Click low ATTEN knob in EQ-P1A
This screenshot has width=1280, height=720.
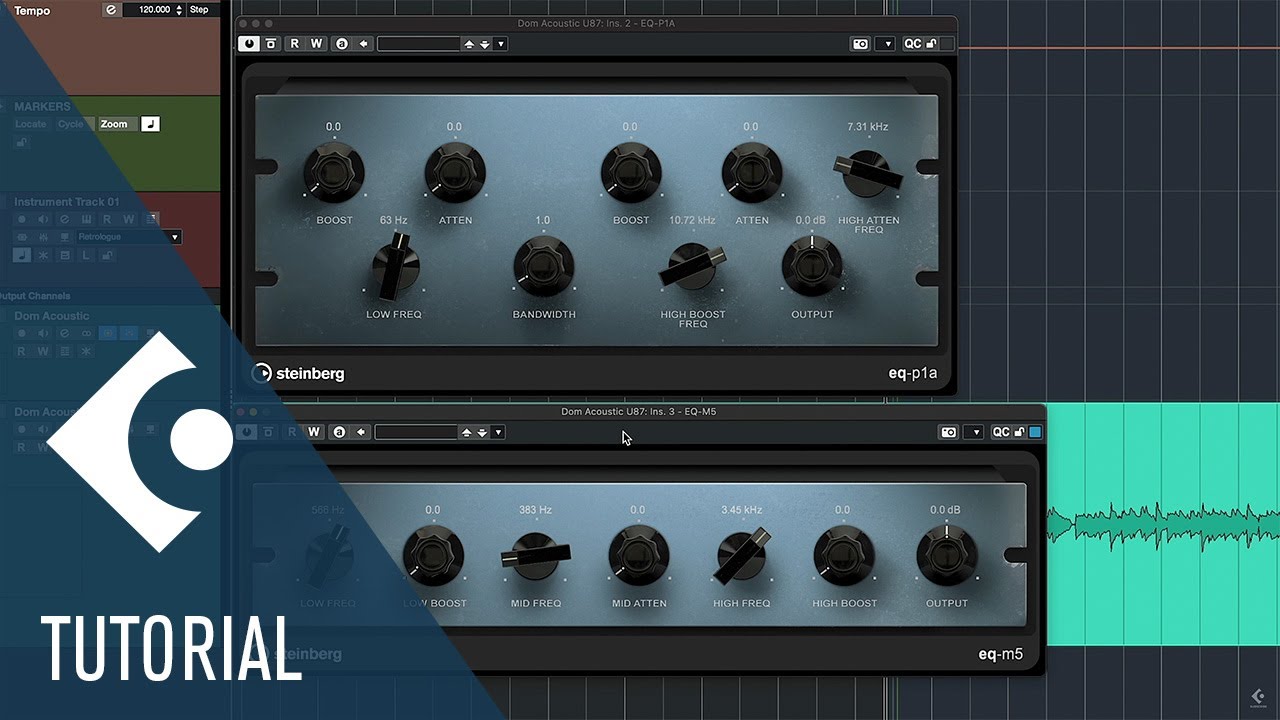pyautogui.click(x=455, y=172)
